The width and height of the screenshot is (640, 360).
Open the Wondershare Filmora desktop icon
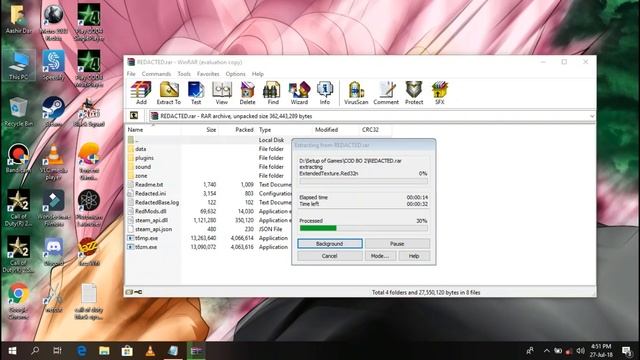click(x=53, y=208)
